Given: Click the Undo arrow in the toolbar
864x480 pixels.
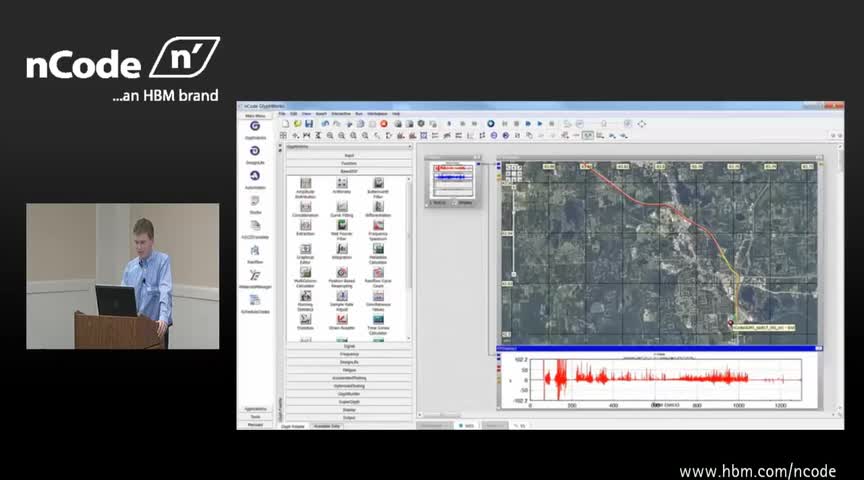Looking at the screenshot, I should pyautogui.click(x=325, y=124).
